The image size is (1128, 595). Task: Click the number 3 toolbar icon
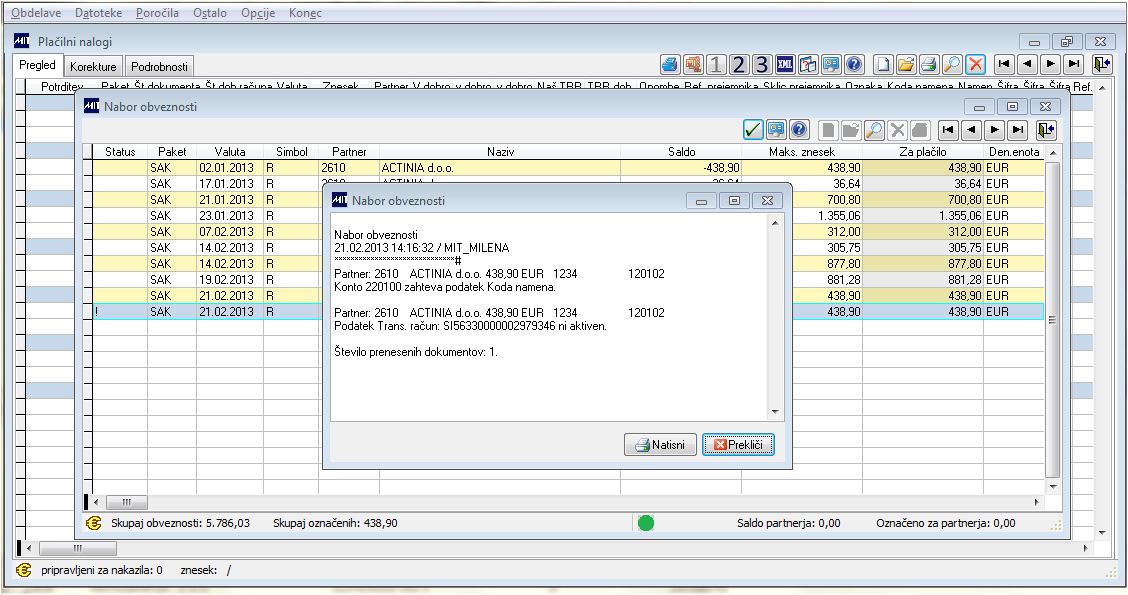click(x=762, y=65)
